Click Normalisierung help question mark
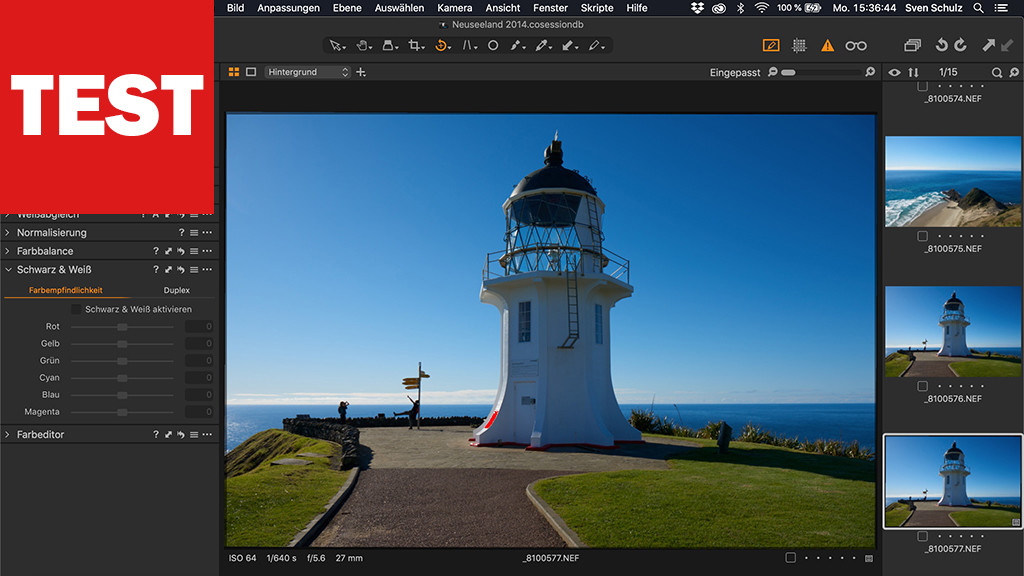1024x576 pixels. point(182,232)
